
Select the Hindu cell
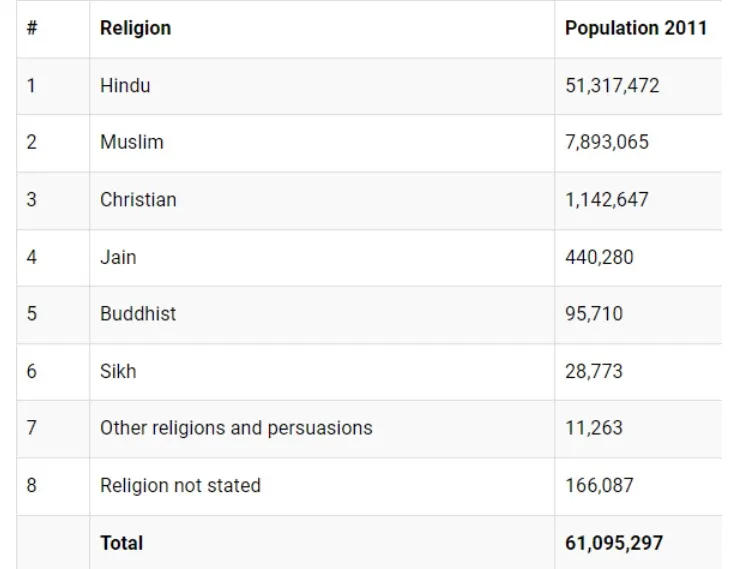tap(125, 85)
